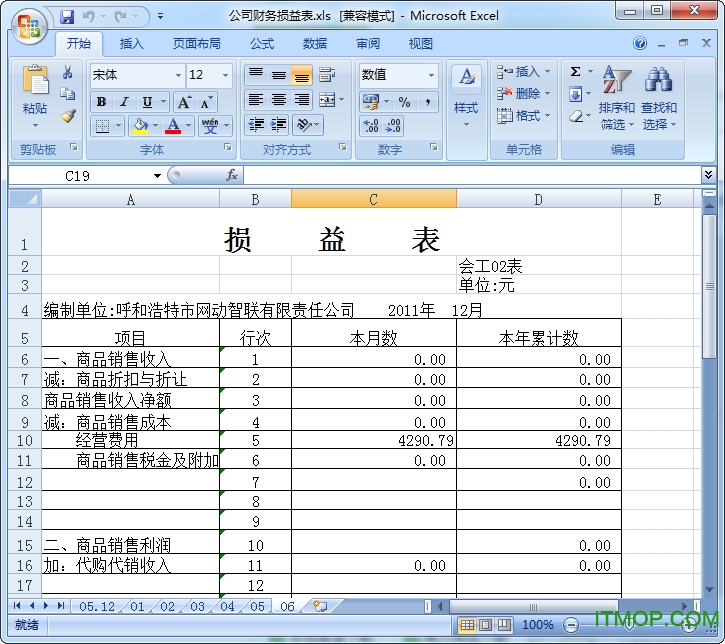Toggle italic formatting
This screenshot has width=725, height=644.
(124, 102)
